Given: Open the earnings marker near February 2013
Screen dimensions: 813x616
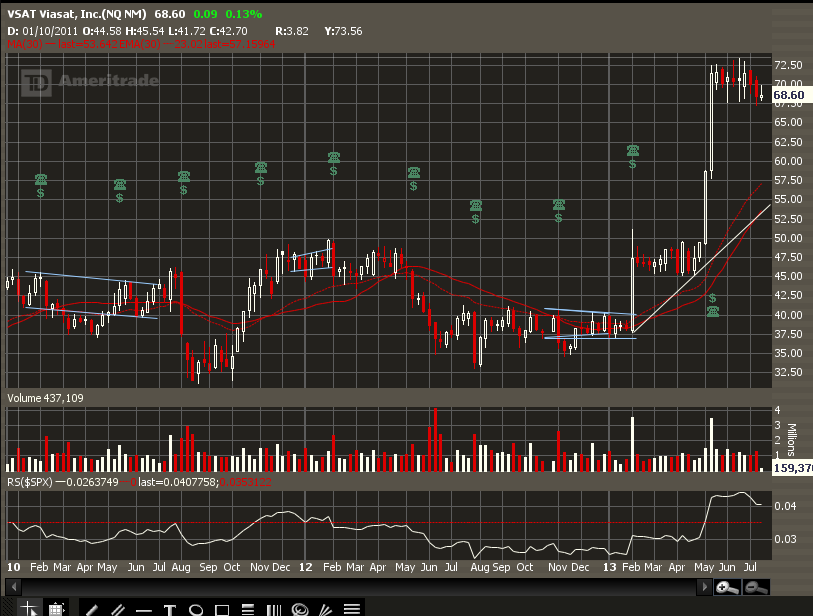Looking at the screenshot, I should coord(633,156).
